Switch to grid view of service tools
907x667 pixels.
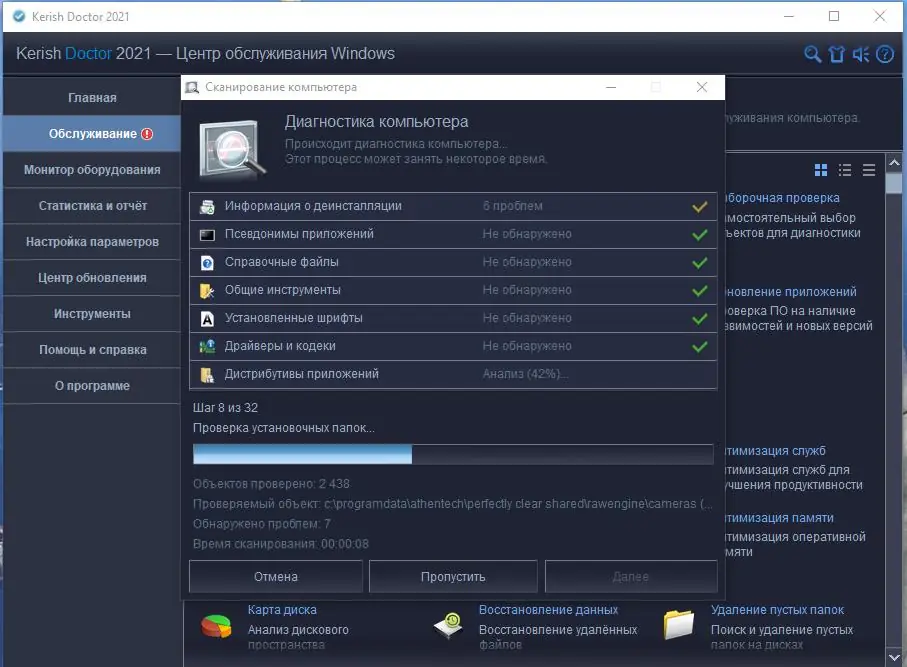click(x=822, y=170)
